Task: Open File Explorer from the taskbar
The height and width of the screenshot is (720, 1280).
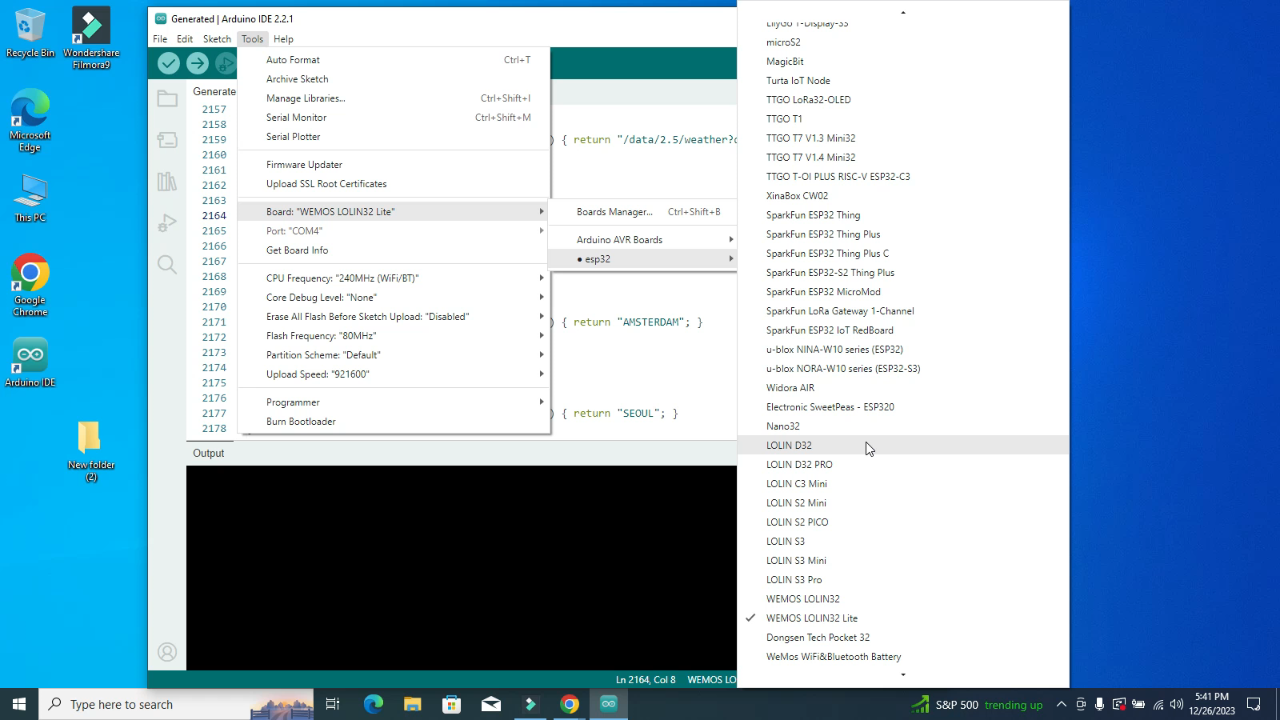Action: (412, 704)
